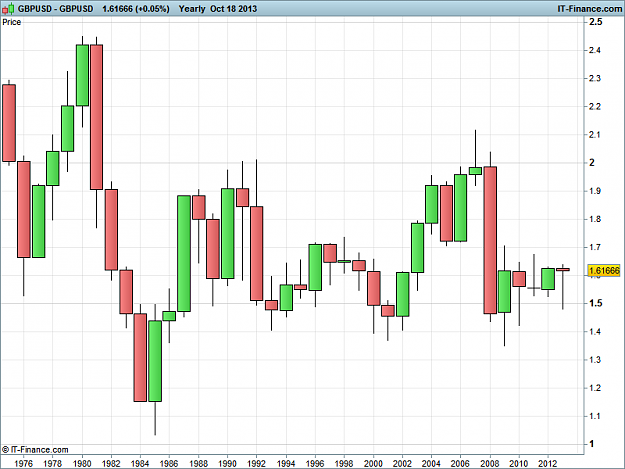625x469 pixels.
Task: Click the bold 2 price axis label
Action: (x=592, y=163)
